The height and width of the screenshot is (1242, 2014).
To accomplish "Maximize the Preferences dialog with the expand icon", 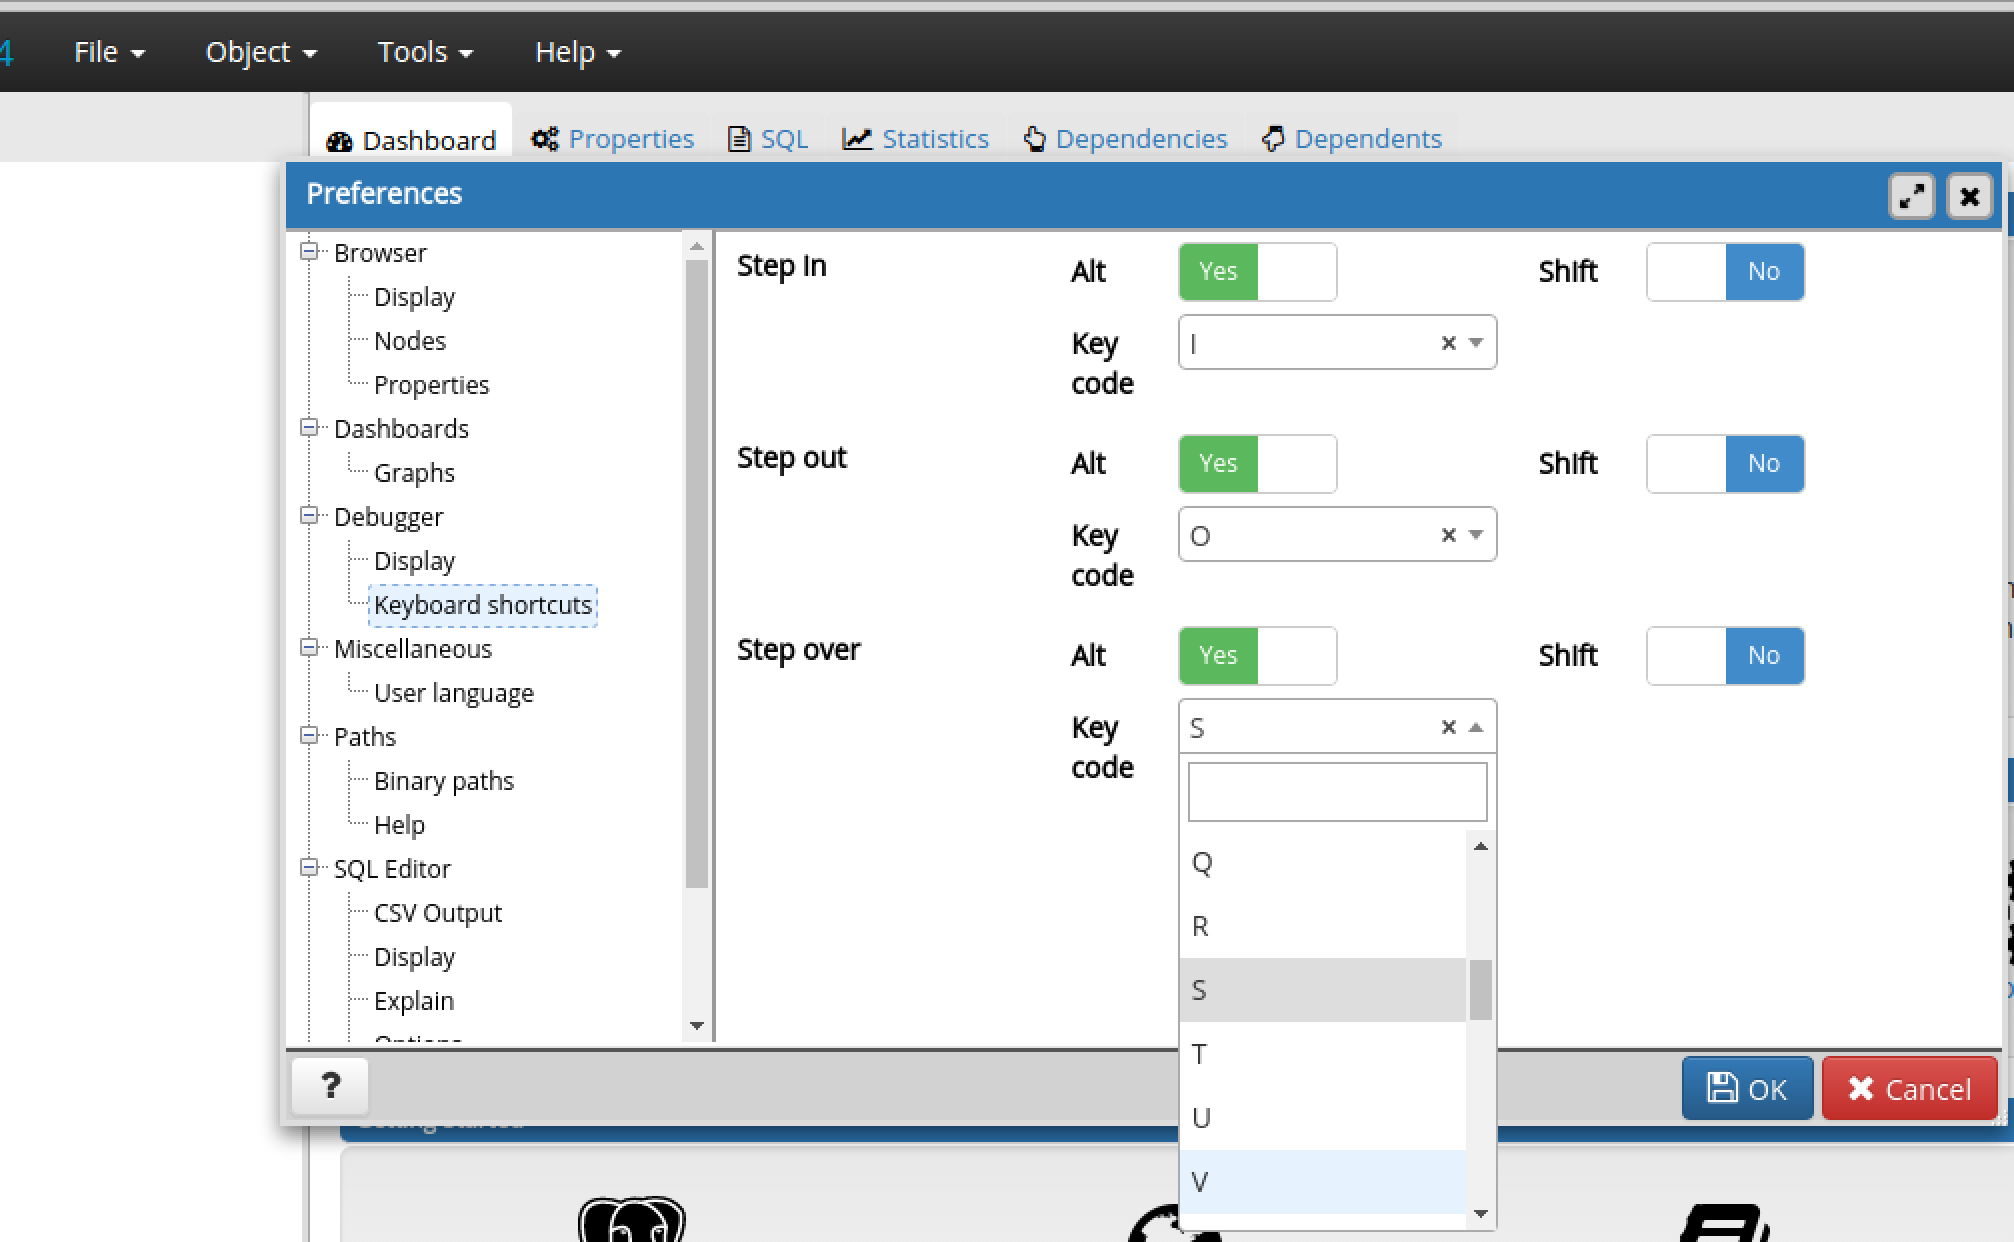I will pos(1911,196).
